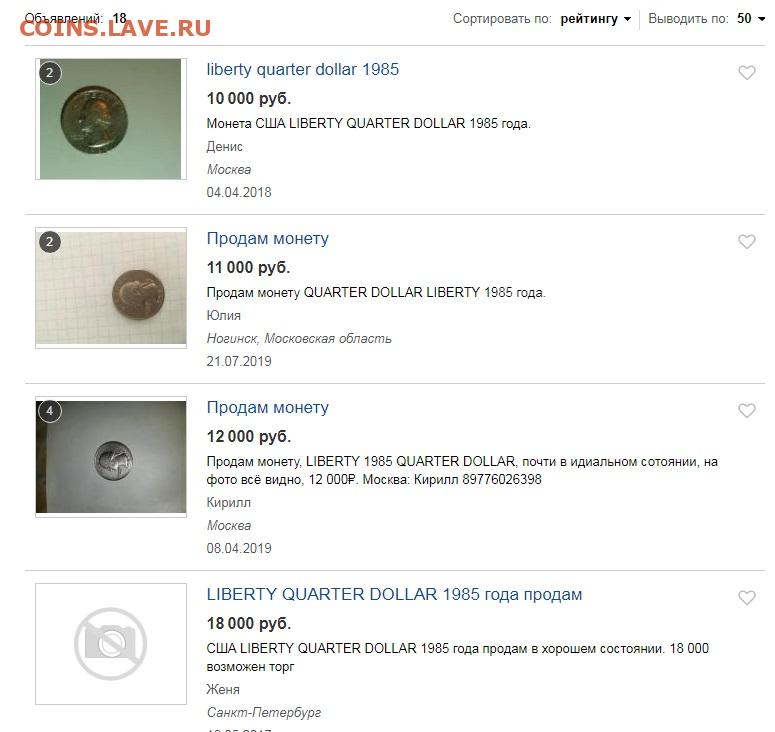Click the photo count badge showing 4
This screenshot has height=732, width=775.
[x=49, y=411]
